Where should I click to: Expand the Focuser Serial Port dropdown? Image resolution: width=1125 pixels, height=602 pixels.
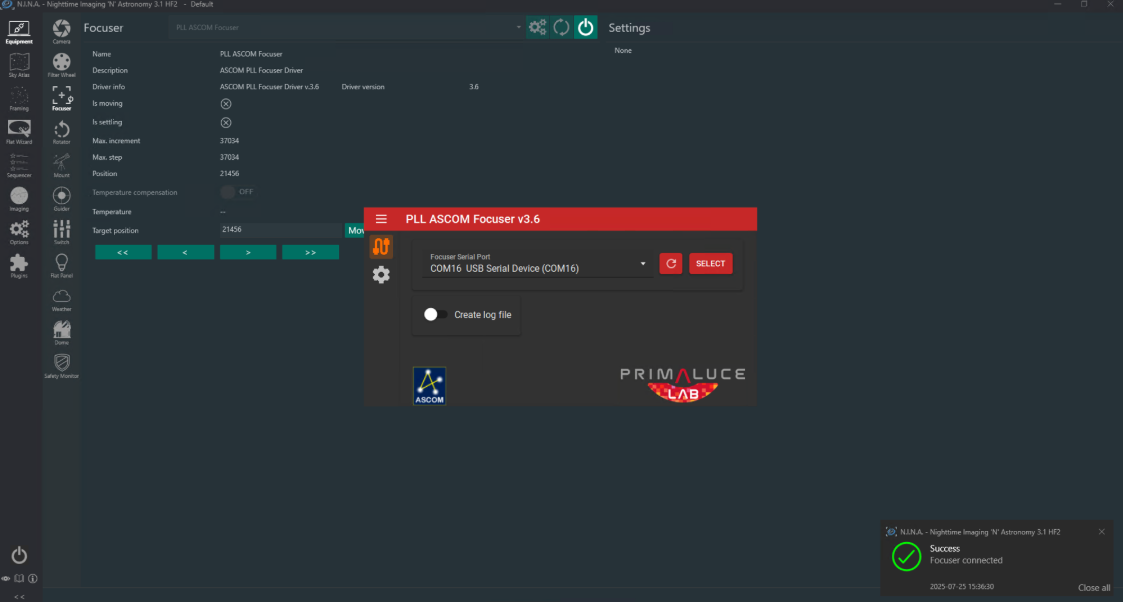tap(537, 263)
